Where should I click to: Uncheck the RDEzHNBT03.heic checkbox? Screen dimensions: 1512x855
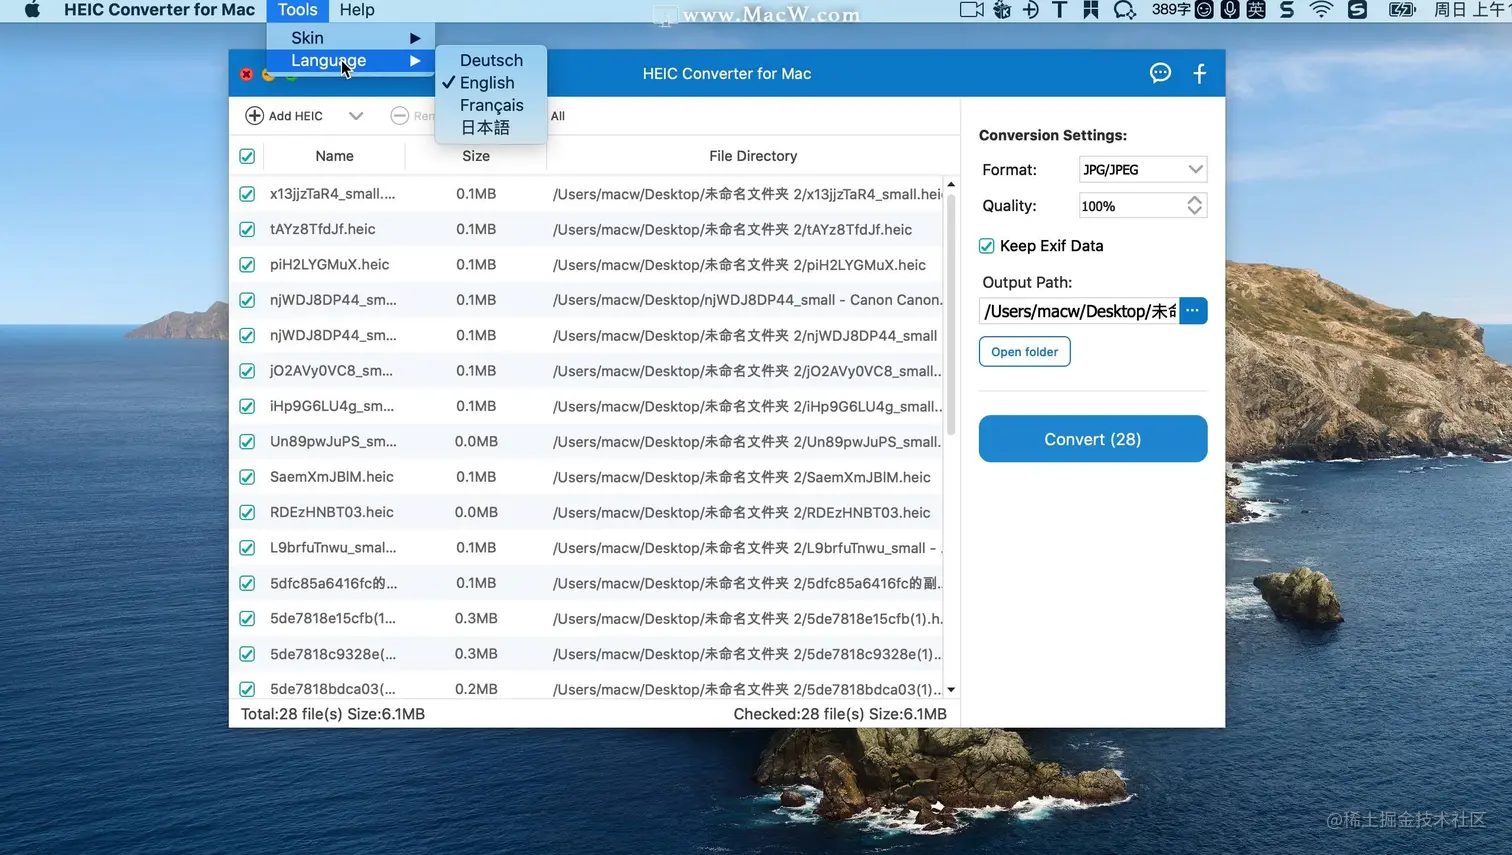[x=247, y=513]
